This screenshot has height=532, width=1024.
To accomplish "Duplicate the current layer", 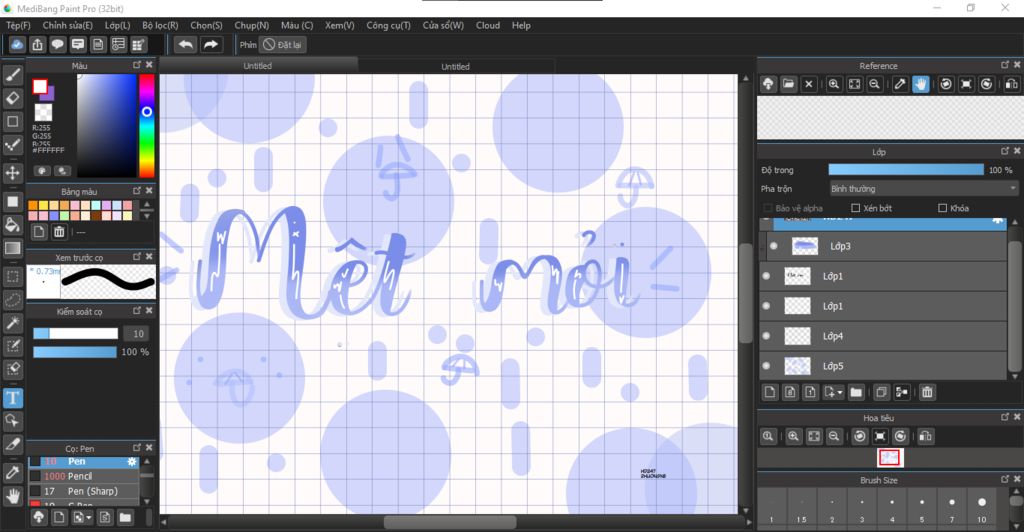I will click(881, 392).
